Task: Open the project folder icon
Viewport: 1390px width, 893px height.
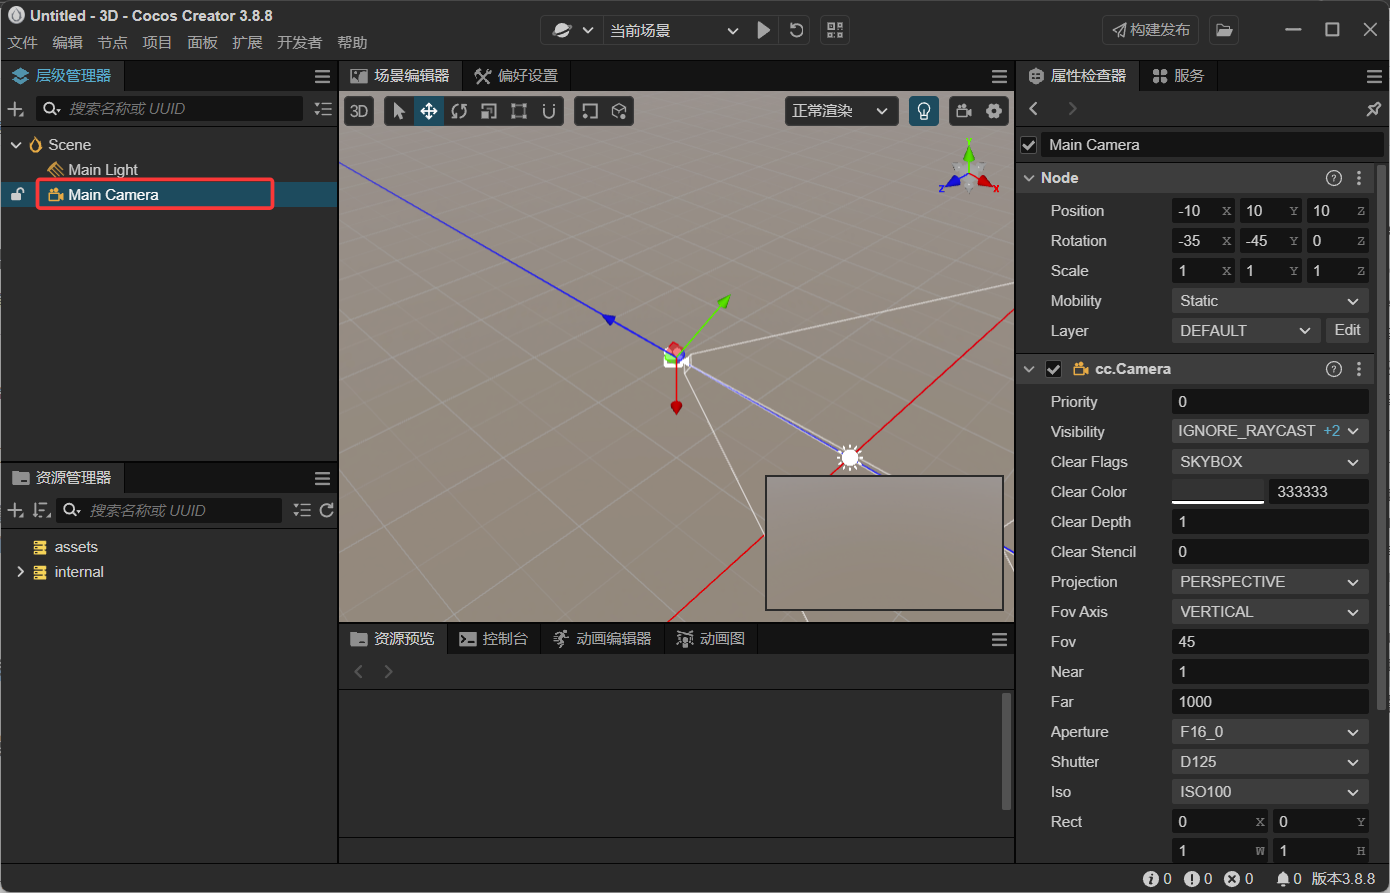Action: coord(1223,30)
